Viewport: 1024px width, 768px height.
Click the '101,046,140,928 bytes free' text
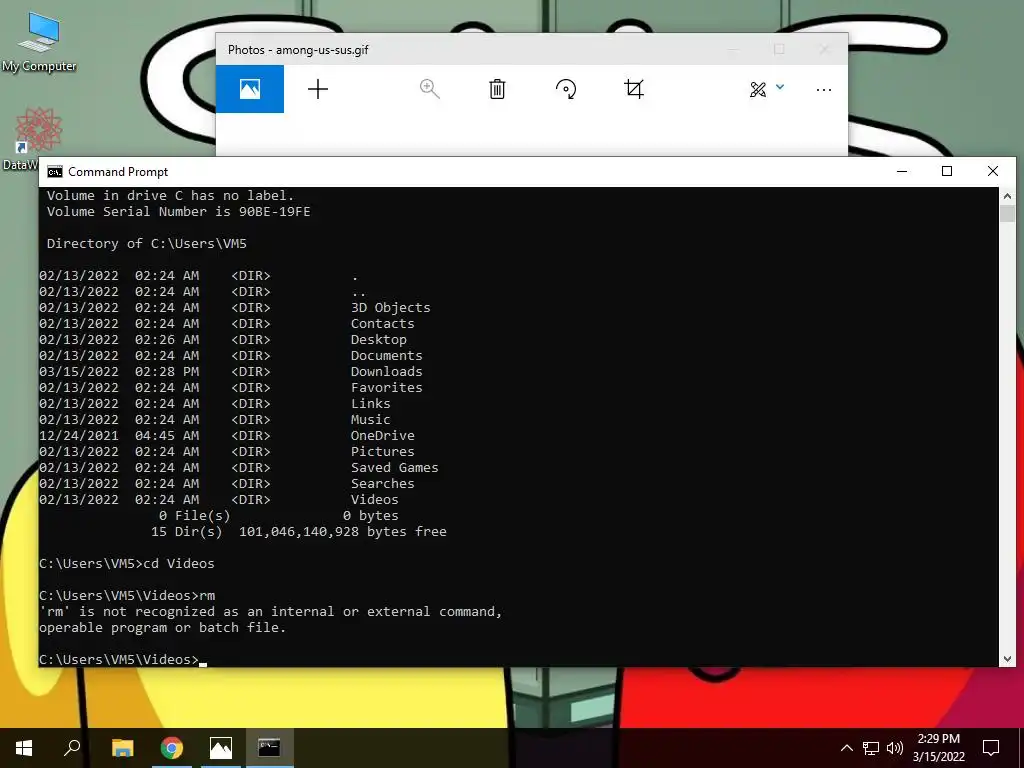click(343, 531)
